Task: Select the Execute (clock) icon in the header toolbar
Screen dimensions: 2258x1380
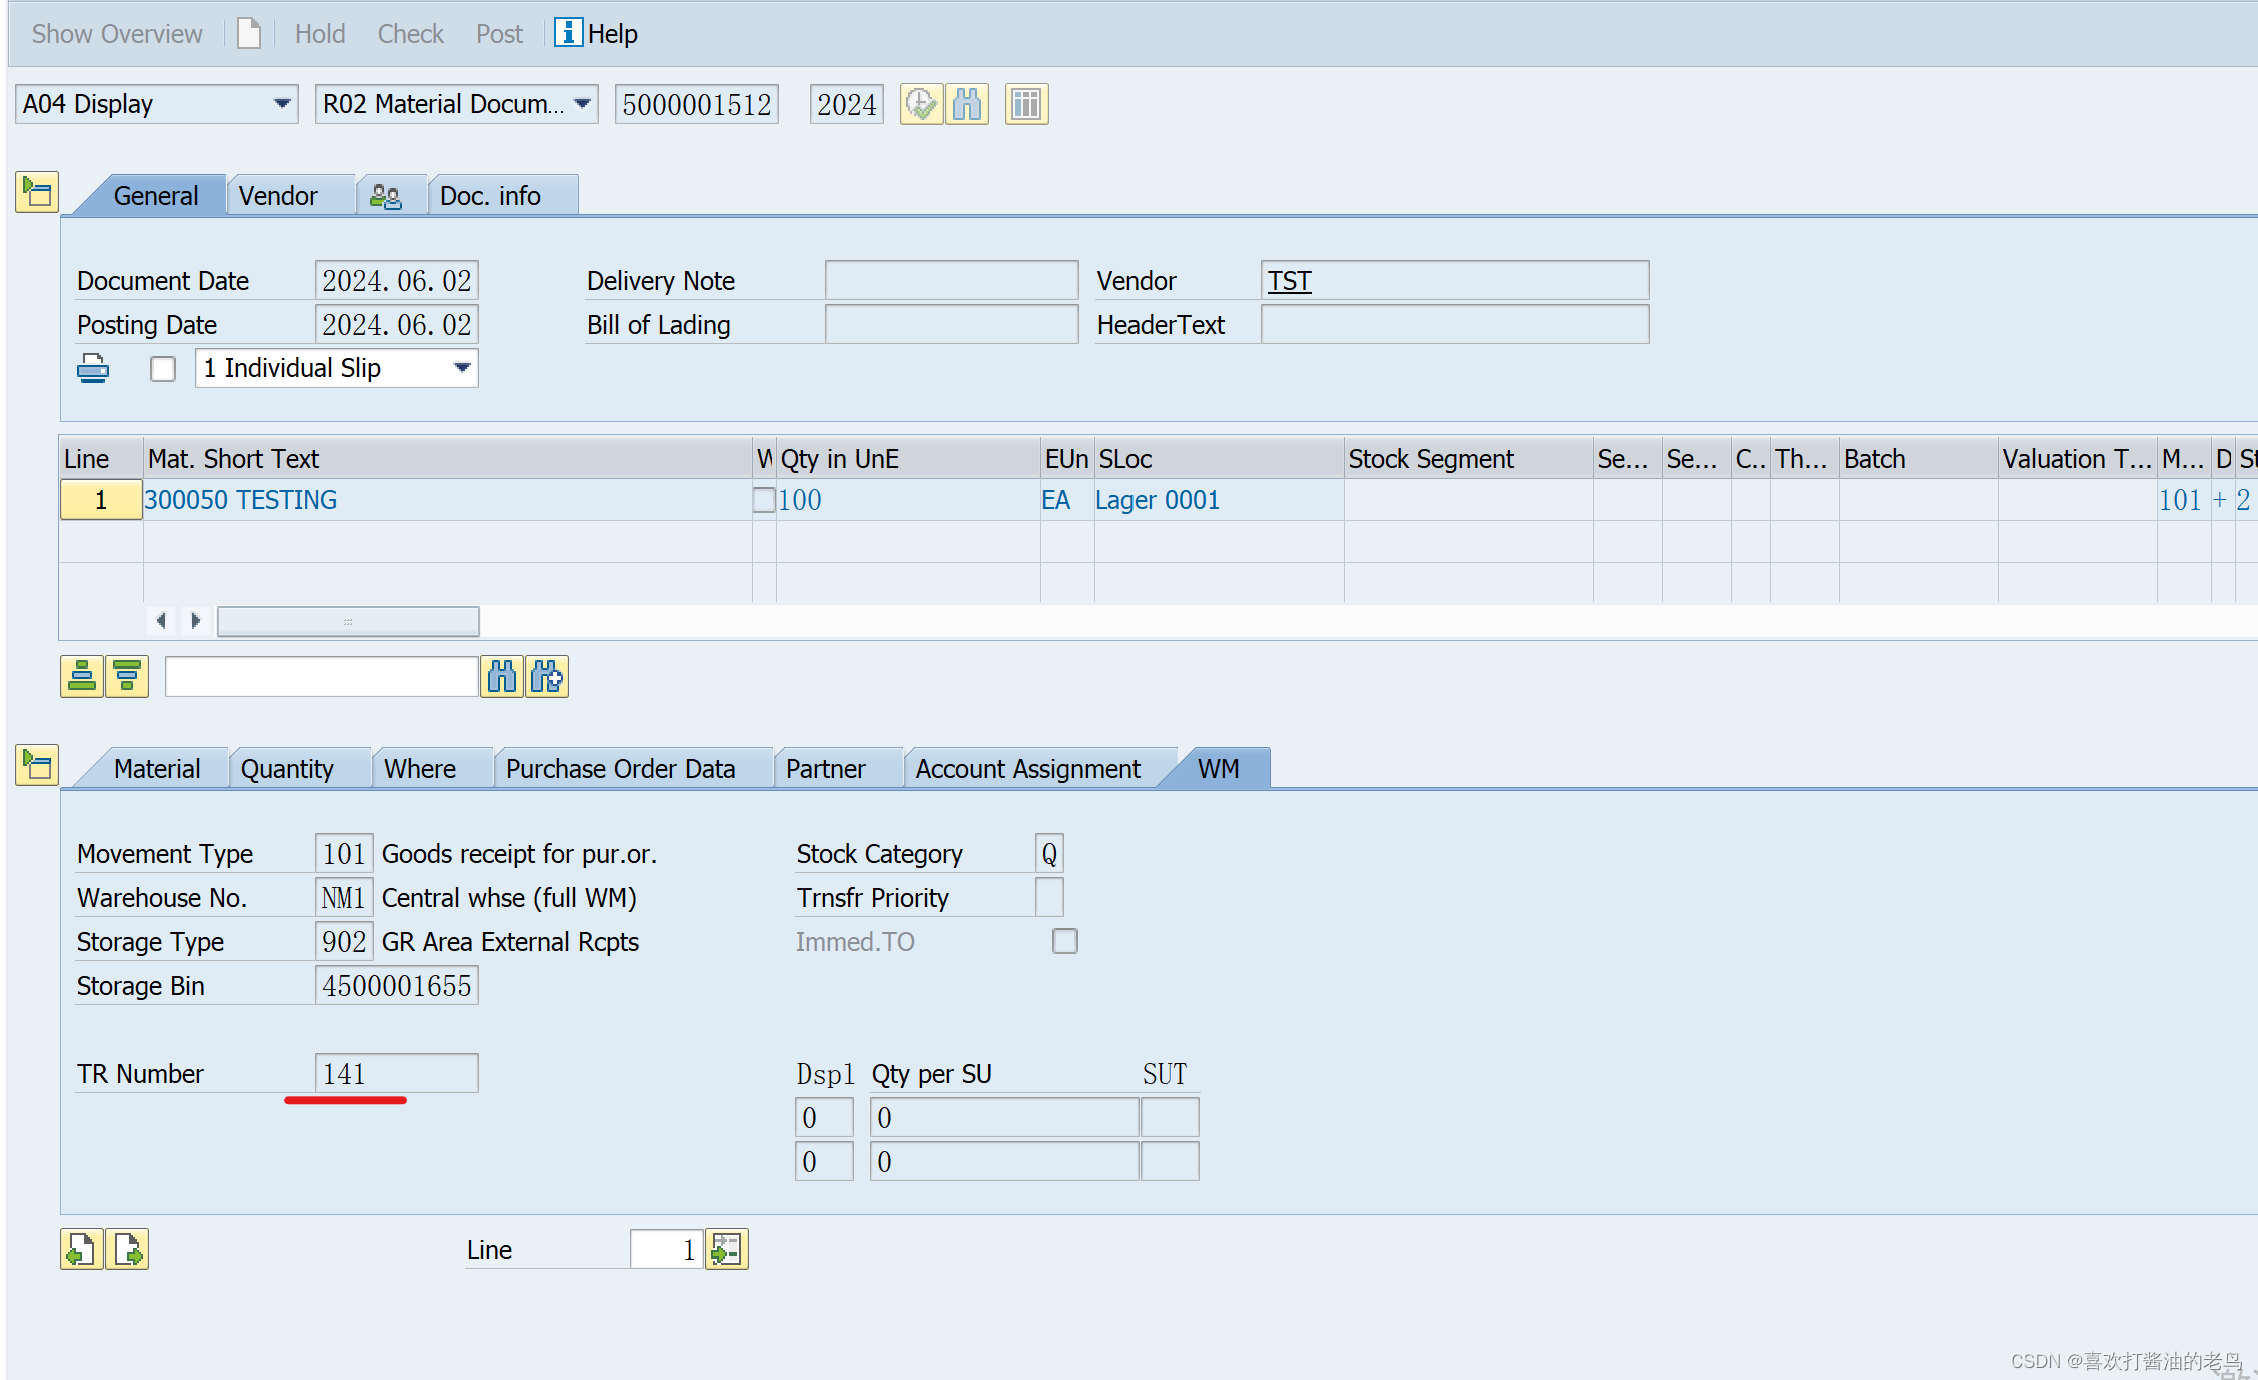Action: click(x=921, y=104)
